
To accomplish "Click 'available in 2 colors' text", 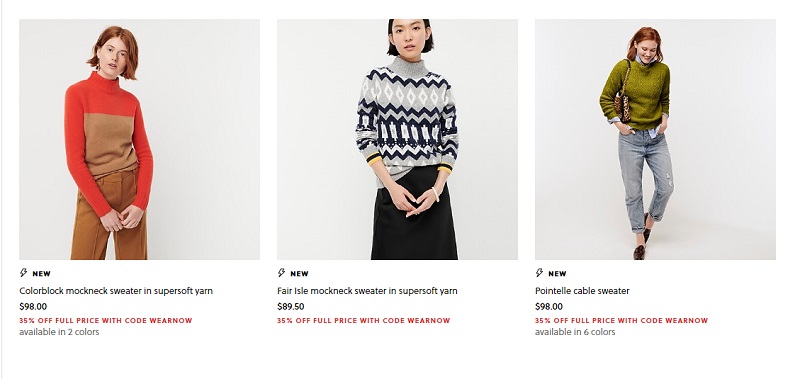I will click(x=59, y=332).
